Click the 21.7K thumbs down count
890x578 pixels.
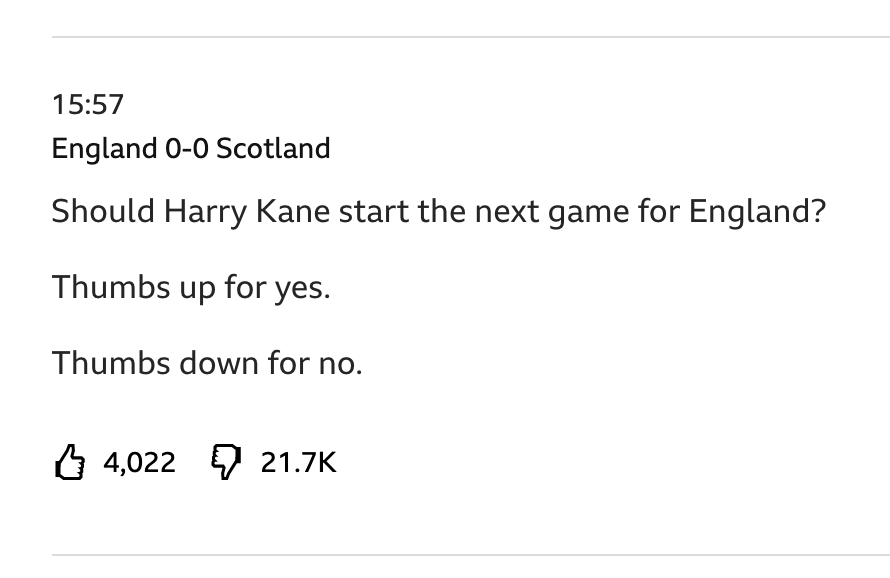298,462
